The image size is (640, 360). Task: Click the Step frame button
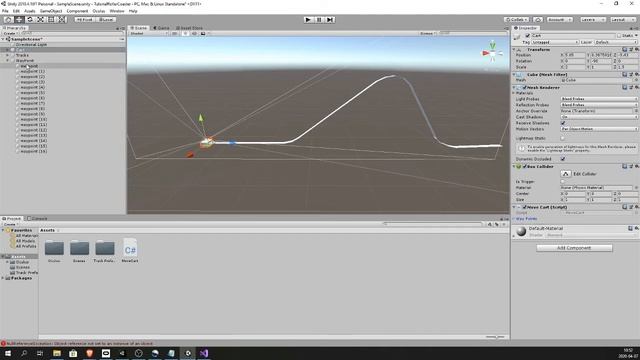[330, 20]
